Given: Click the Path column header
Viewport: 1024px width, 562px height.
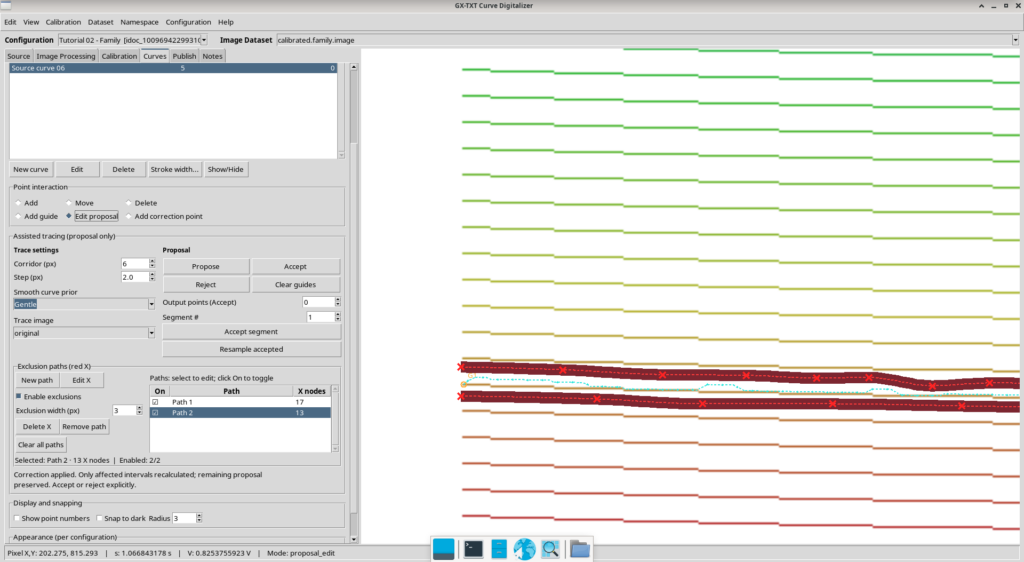Looking at the screenshot, I should point(231,391).
